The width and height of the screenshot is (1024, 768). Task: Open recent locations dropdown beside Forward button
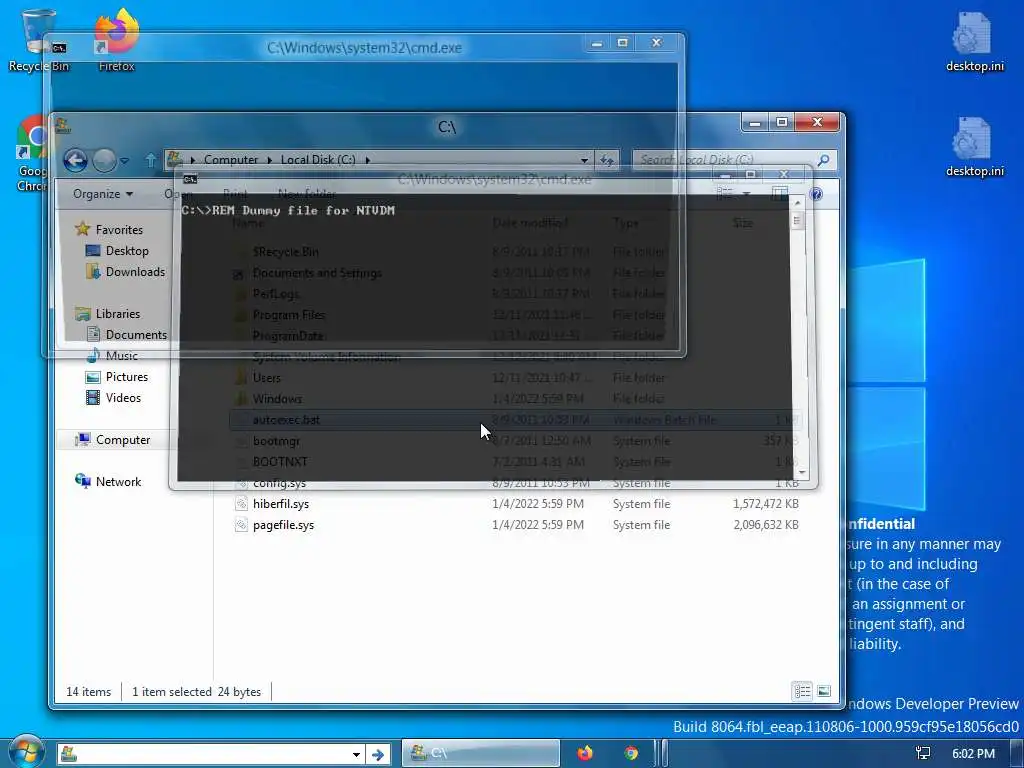coord(125,160)
